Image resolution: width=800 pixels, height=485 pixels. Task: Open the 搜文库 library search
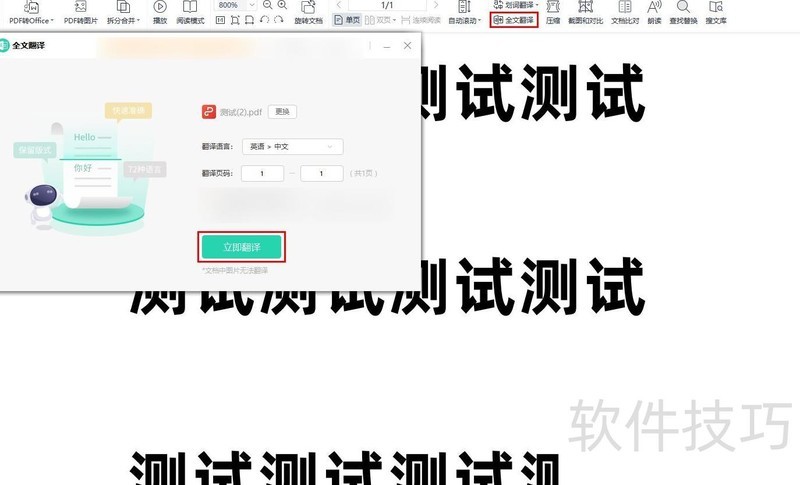pyautogui.click(x=716, y=13)
